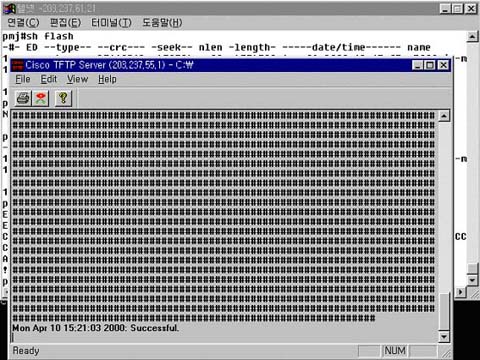Screen dimensions: 480x360
Task: Click the Telnet horizontal scroll-right arrow
Action: (x=460, y=292)
